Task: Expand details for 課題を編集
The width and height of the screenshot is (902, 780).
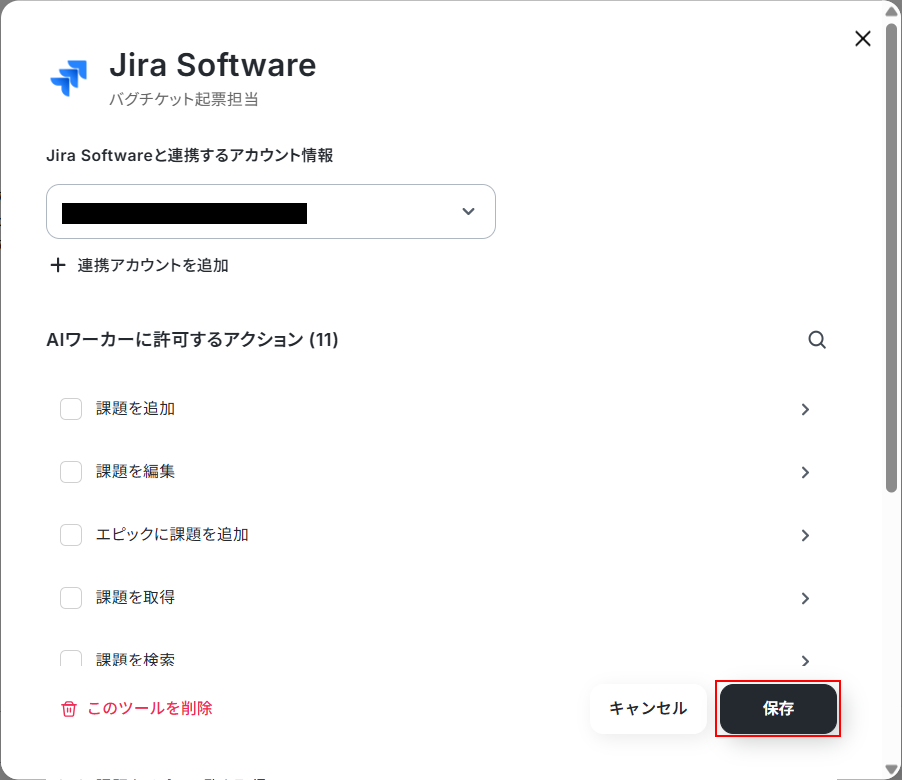Action: click(805, 472)
